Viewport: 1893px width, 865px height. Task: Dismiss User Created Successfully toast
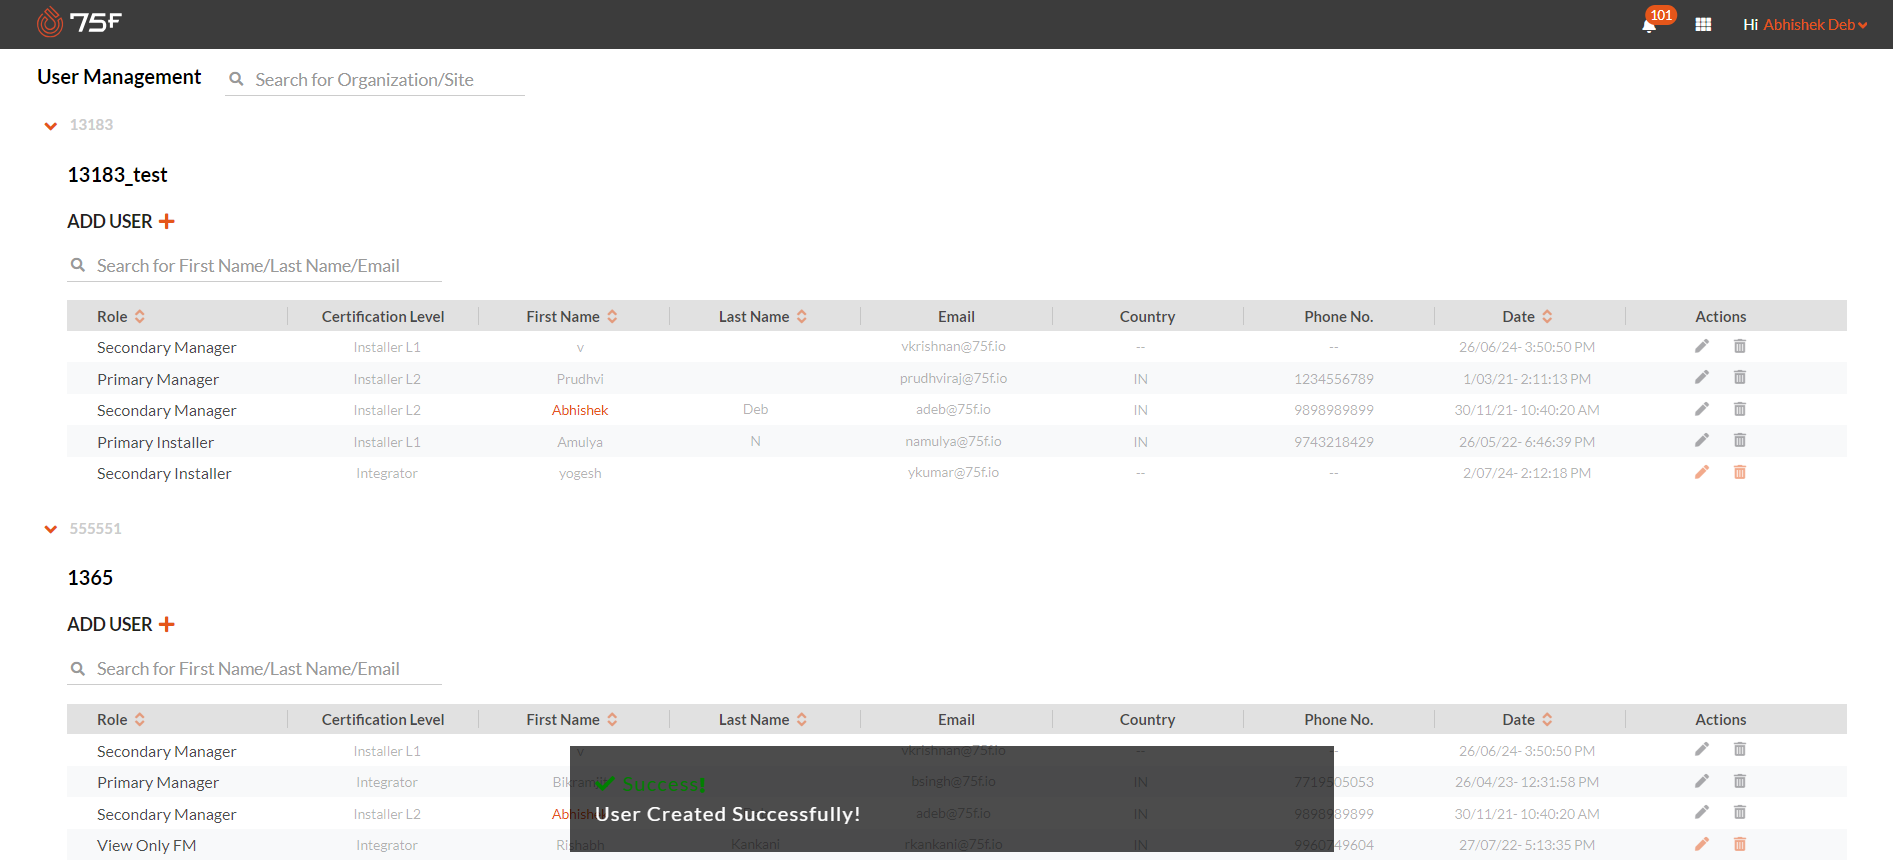tap(951, 799)
